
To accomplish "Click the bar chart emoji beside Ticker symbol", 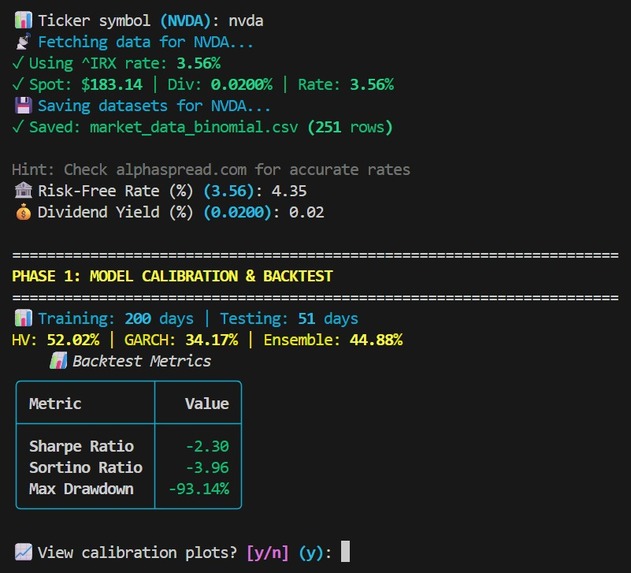I will (x=23, y=20).
